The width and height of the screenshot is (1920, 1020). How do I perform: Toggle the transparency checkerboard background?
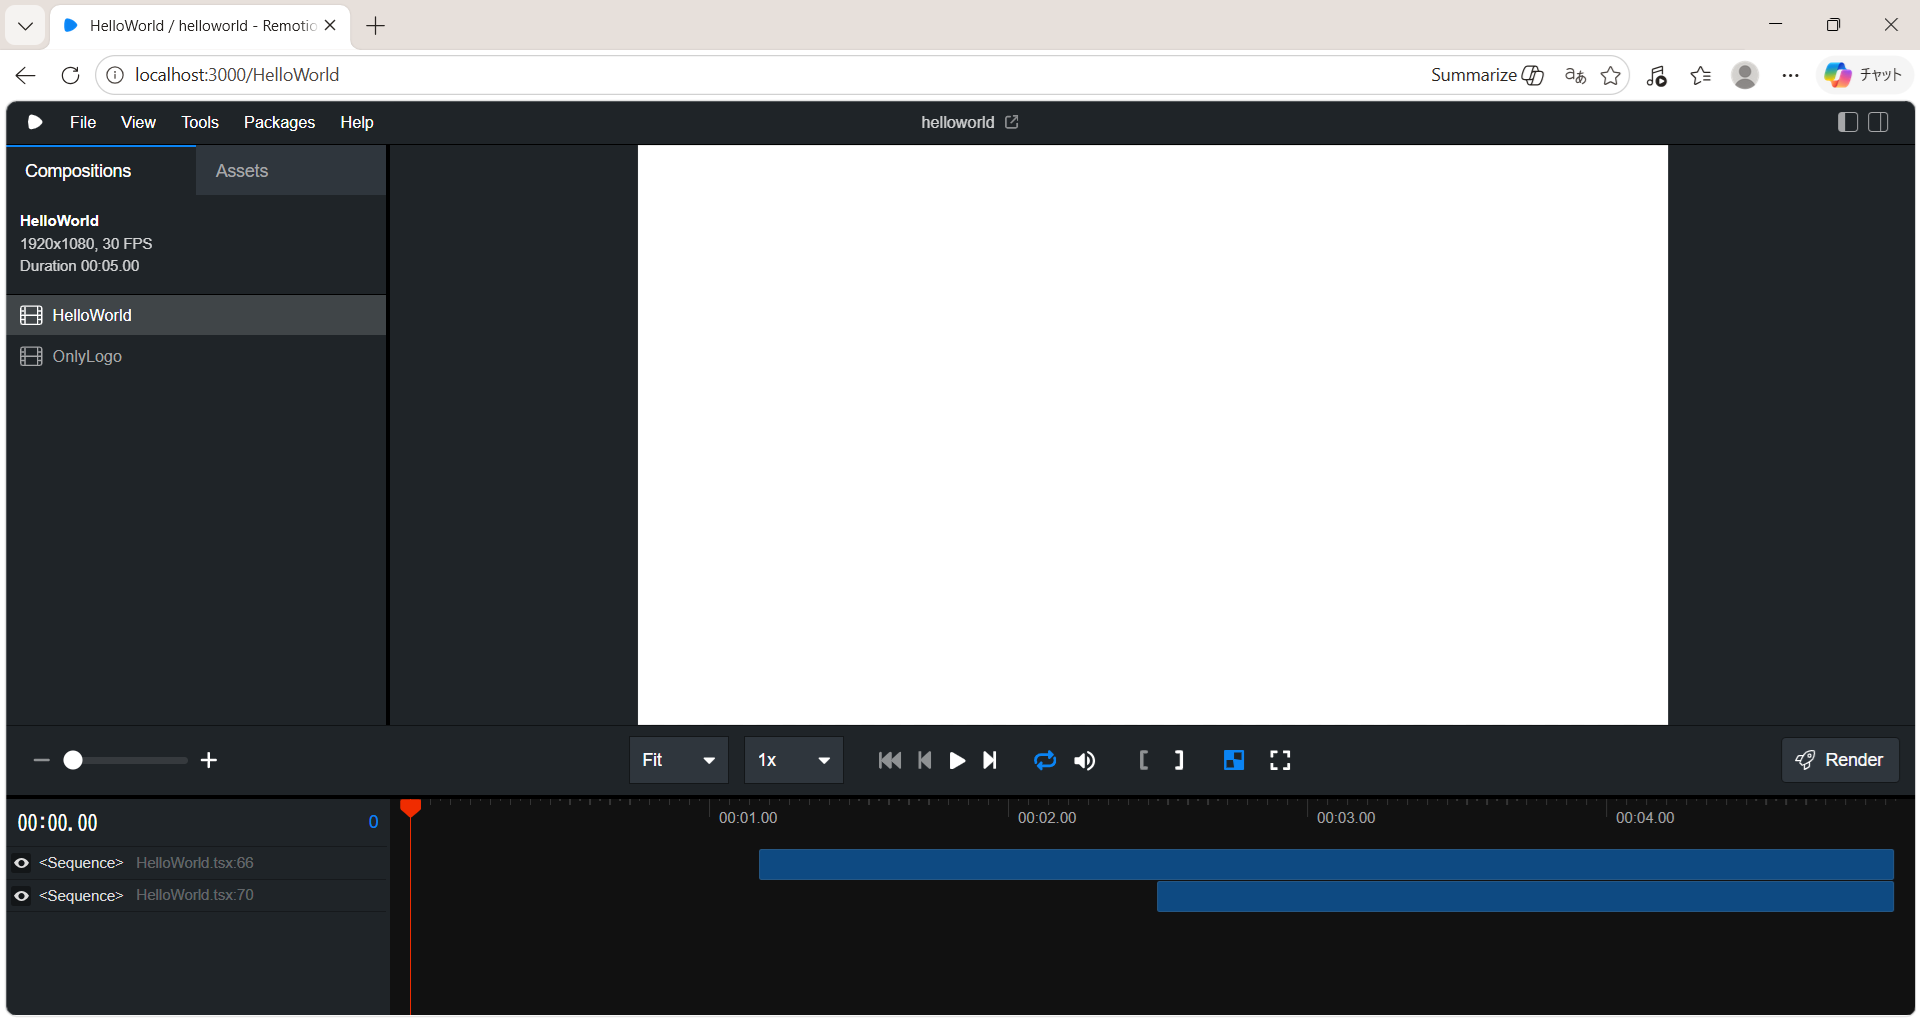(x=1234, y=761)
